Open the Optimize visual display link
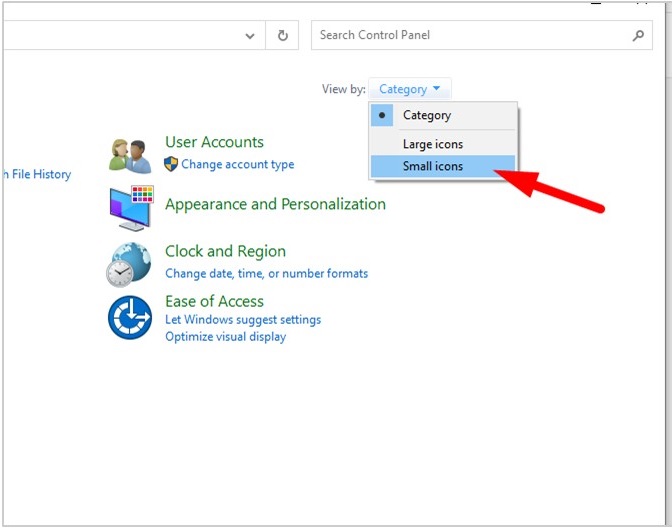Screen dimensions: 672x531 tap(225, 337)
